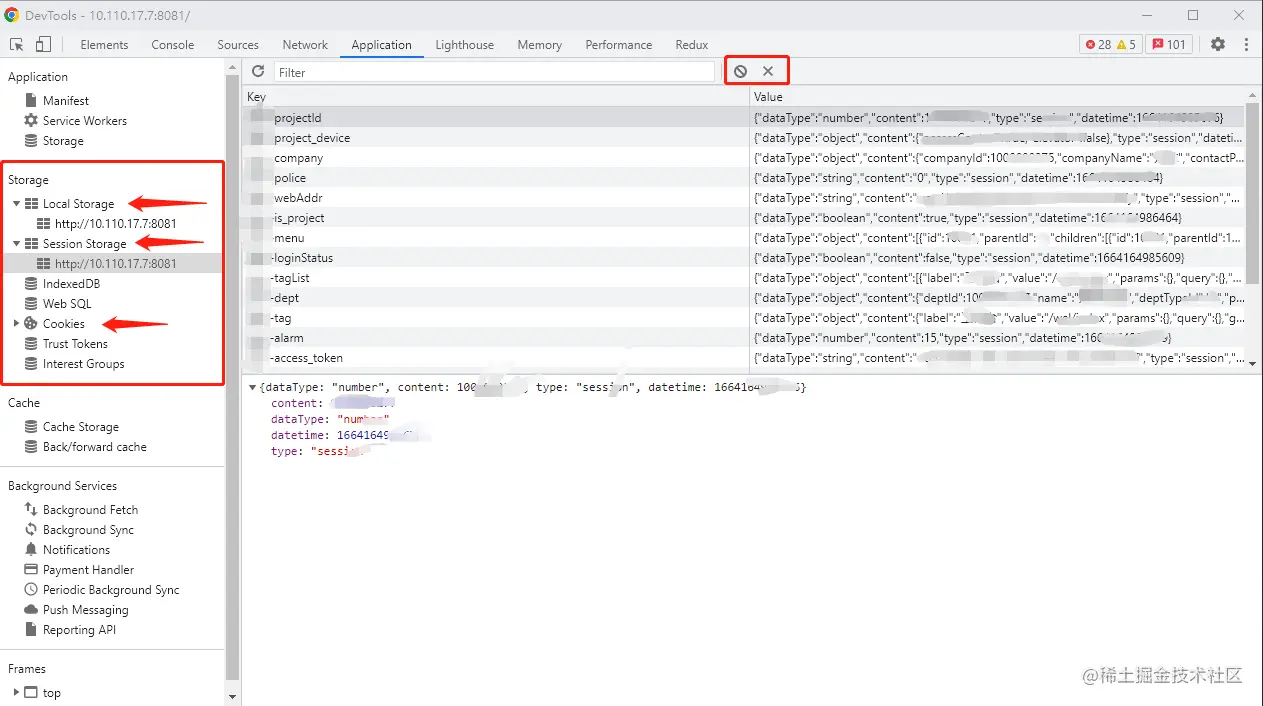Screen dimensions: 1263x706
Task: Collapse the object preview triangle
Action: pos(252,387)
